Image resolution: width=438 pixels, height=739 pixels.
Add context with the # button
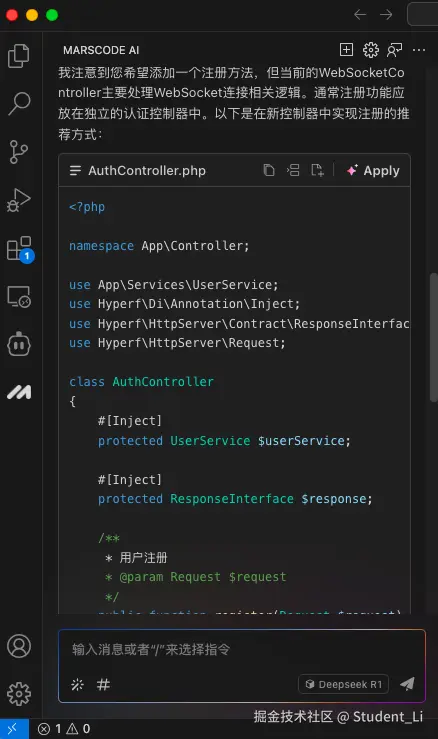pos(103,684)
